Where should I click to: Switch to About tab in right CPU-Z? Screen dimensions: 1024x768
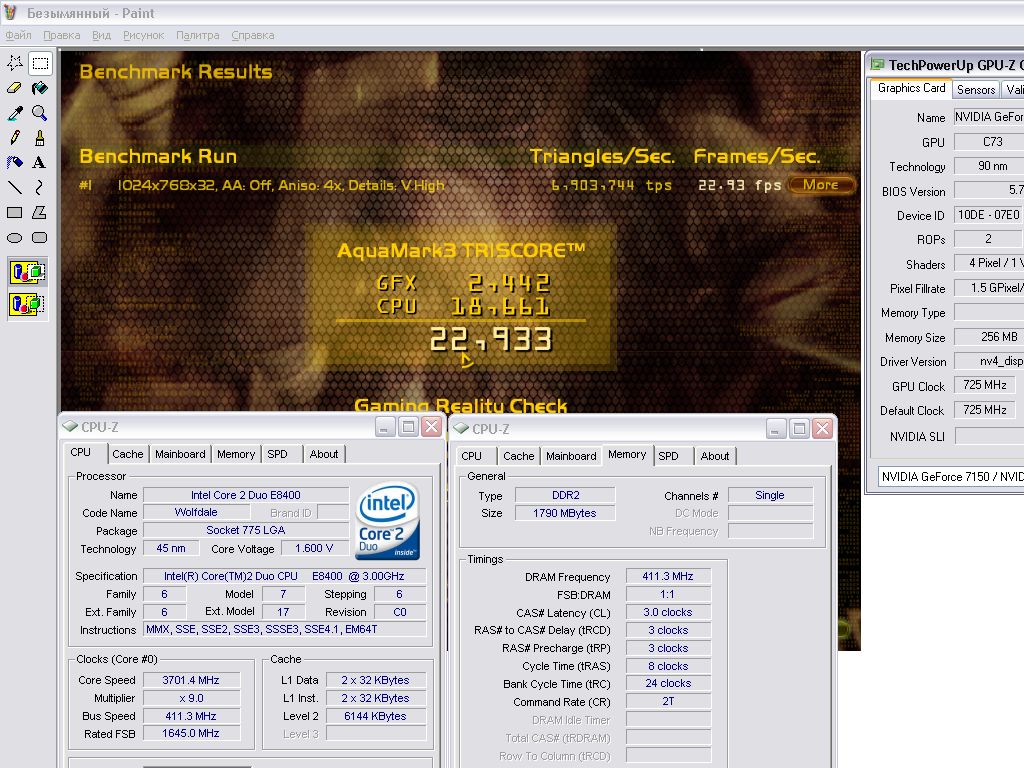click(715, 456)
